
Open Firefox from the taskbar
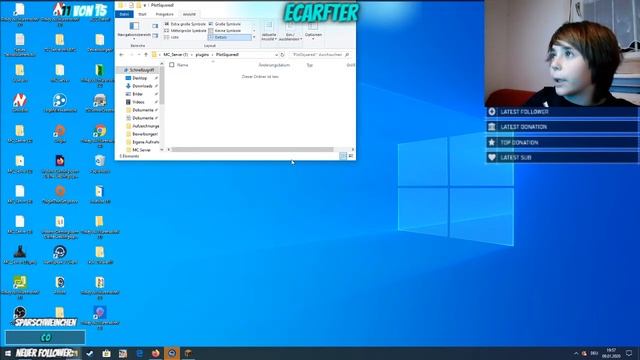[x=156, y=353]
